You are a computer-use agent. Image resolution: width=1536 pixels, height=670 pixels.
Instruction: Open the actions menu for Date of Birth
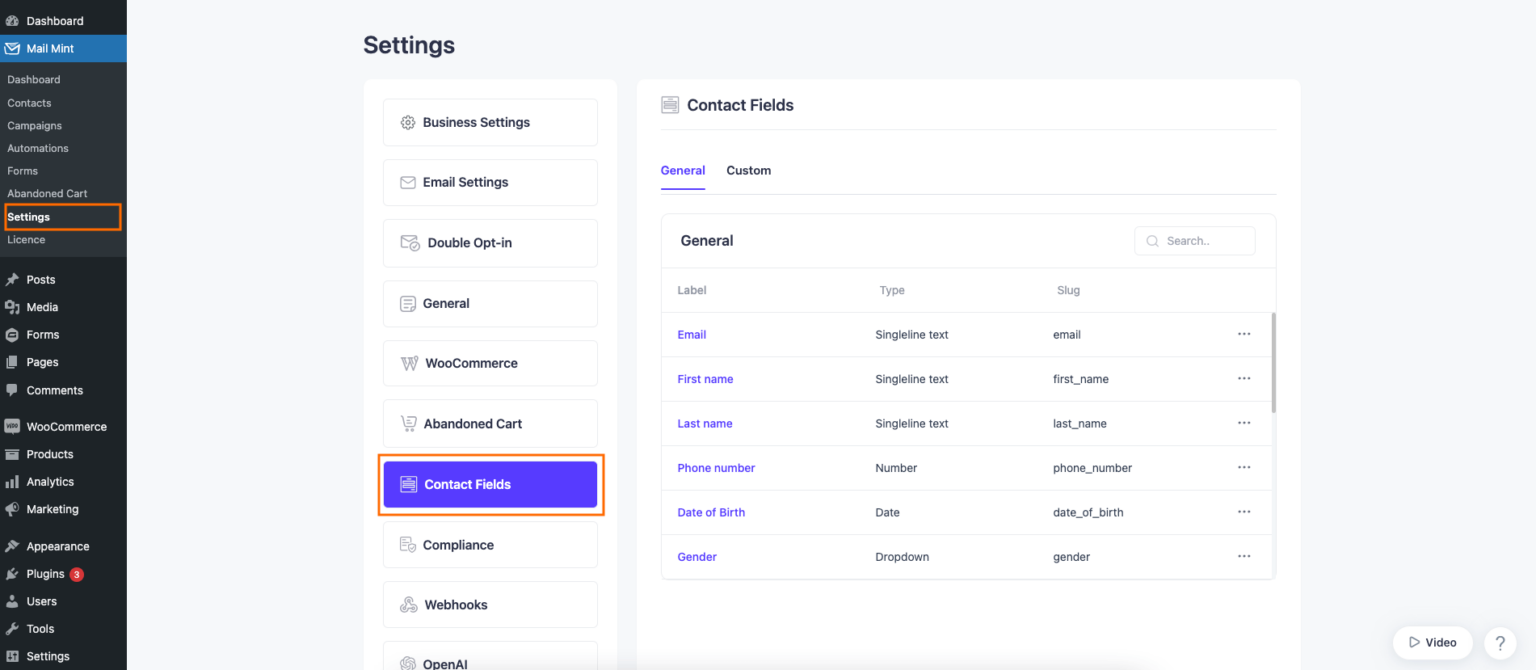coord(1244,512)
